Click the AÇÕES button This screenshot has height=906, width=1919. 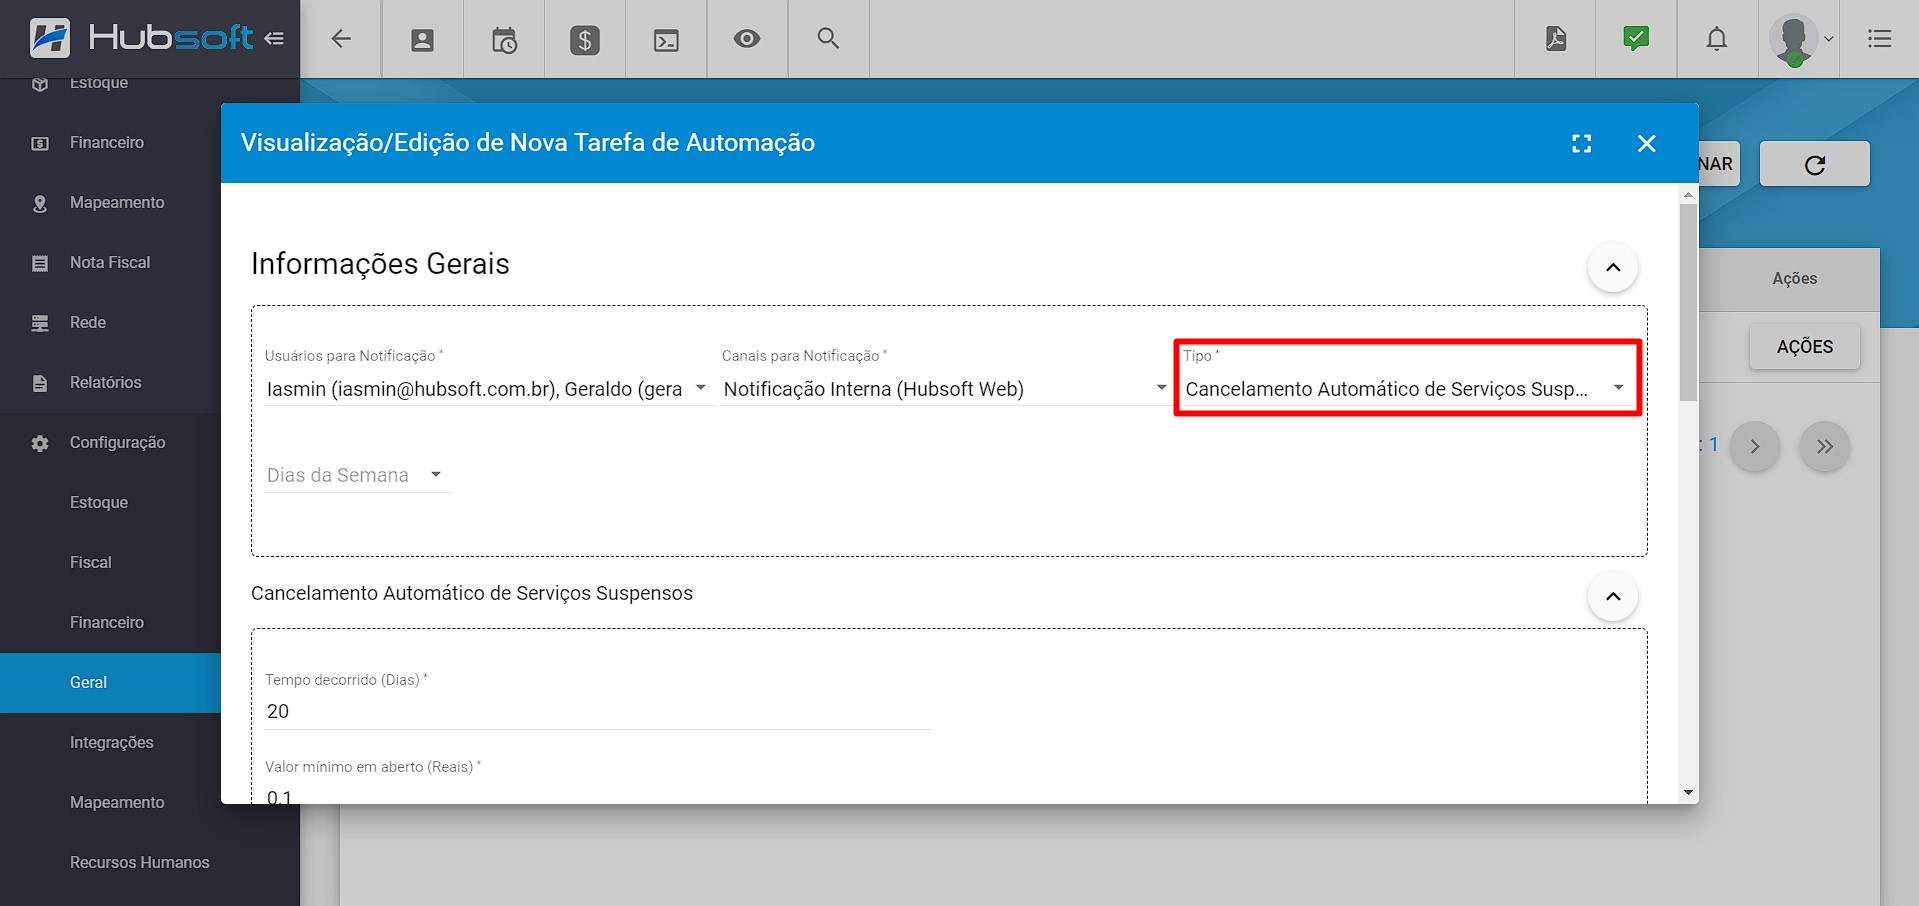pos(1805,347)
